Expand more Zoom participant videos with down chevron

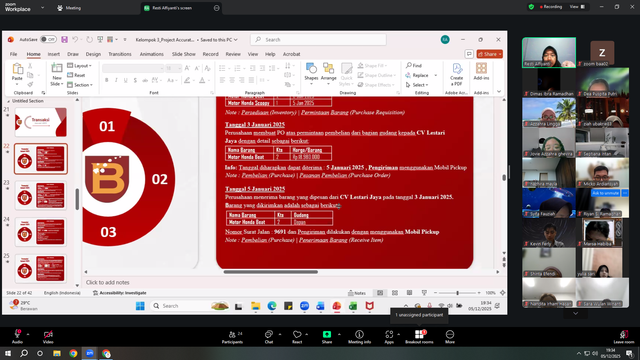pyautogui.click(x=575, y=313)
